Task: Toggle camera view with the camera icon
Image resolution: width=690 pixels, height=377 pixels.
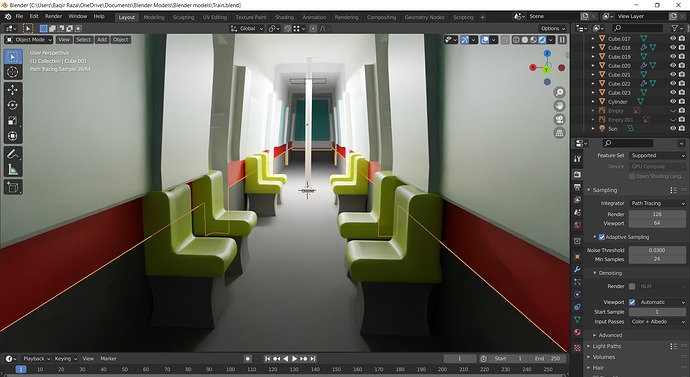Action: coord(559,120)
